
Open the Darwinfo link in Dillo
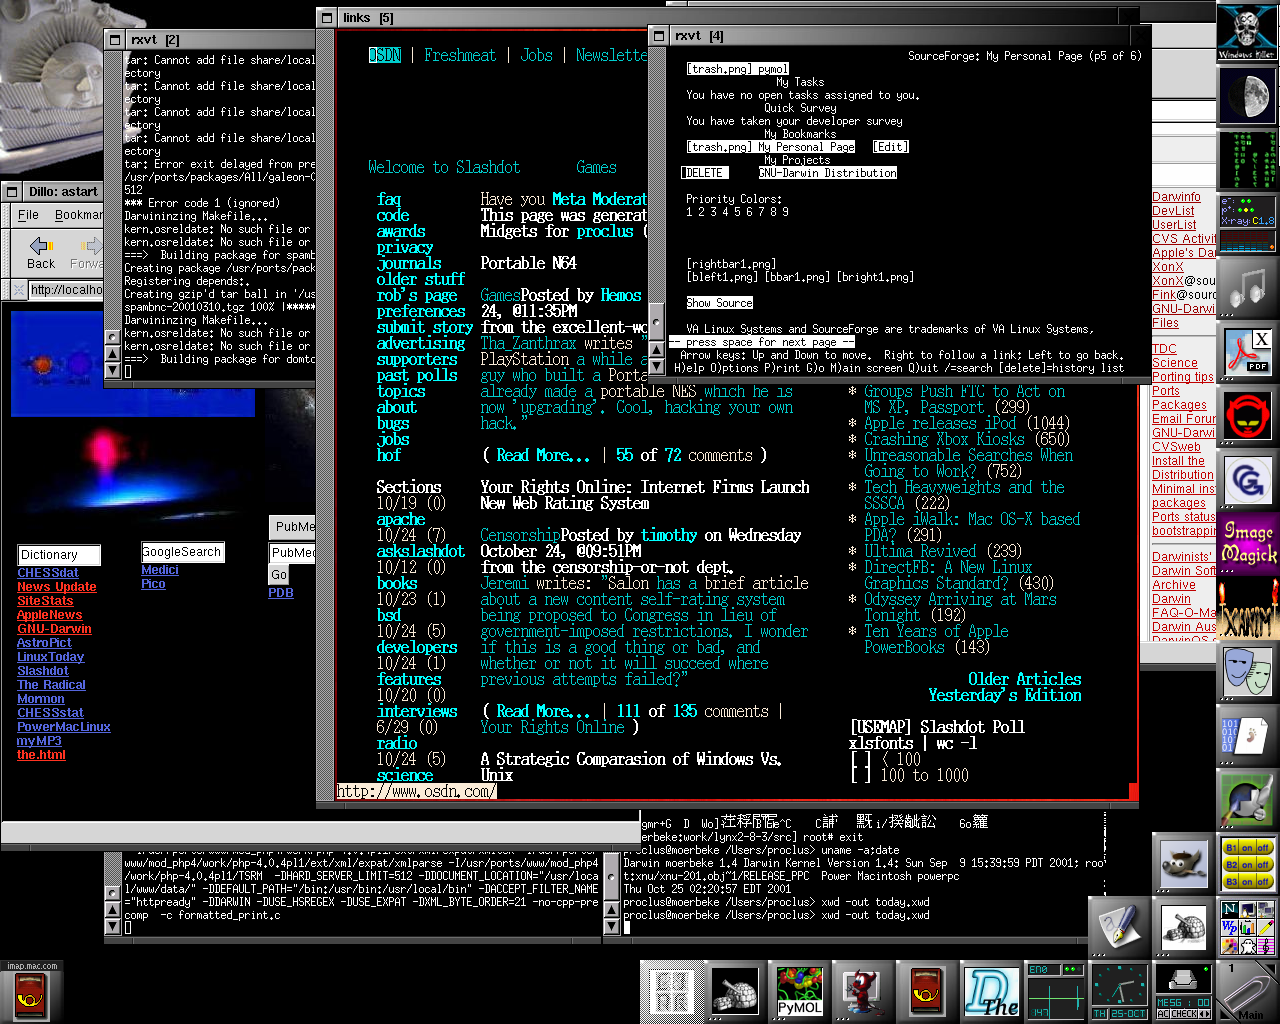pyautogui.click(x=1176, y=197)
